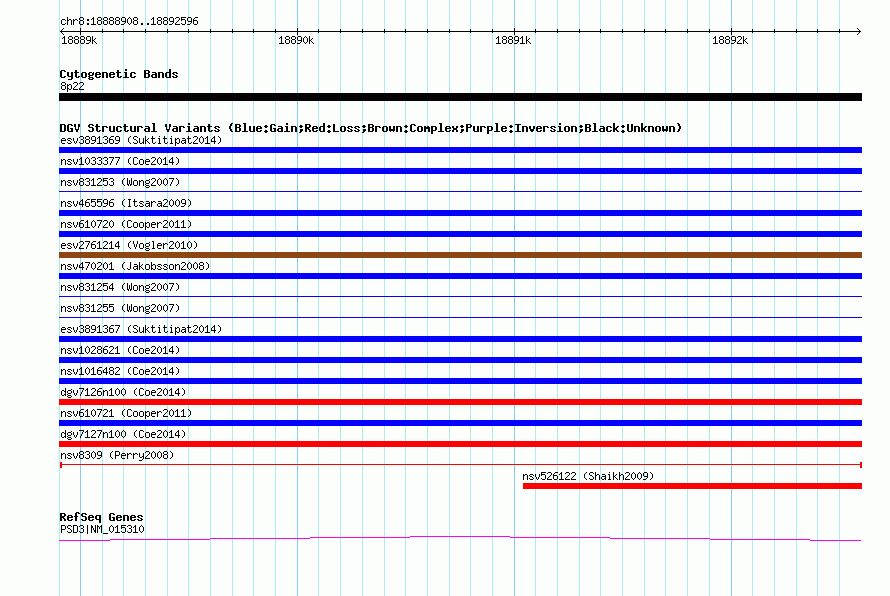Select the nsv465596 (Itsara2009) variant label

coord(126,203)
